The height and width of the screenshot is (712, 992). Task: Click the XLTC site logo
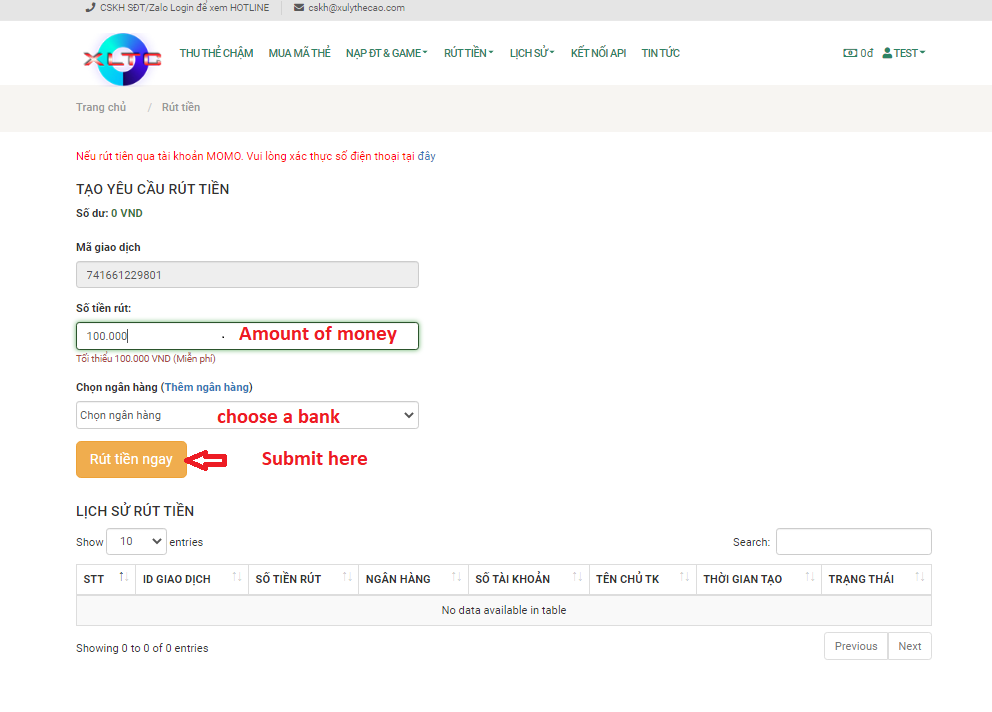(123, 59)
